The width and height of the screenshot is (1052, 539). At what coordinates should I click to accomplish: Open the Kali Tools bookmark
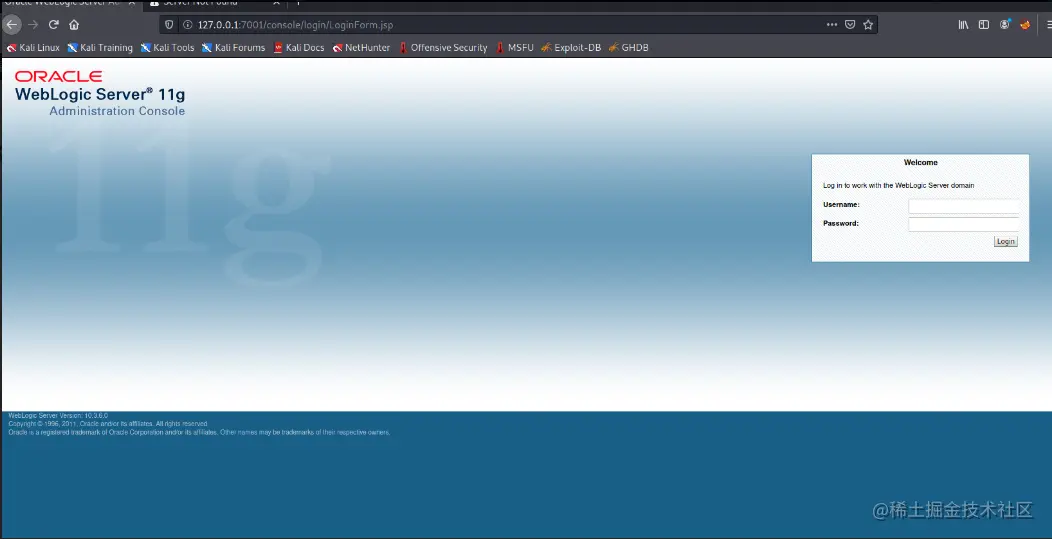click(x=167, y=48)
